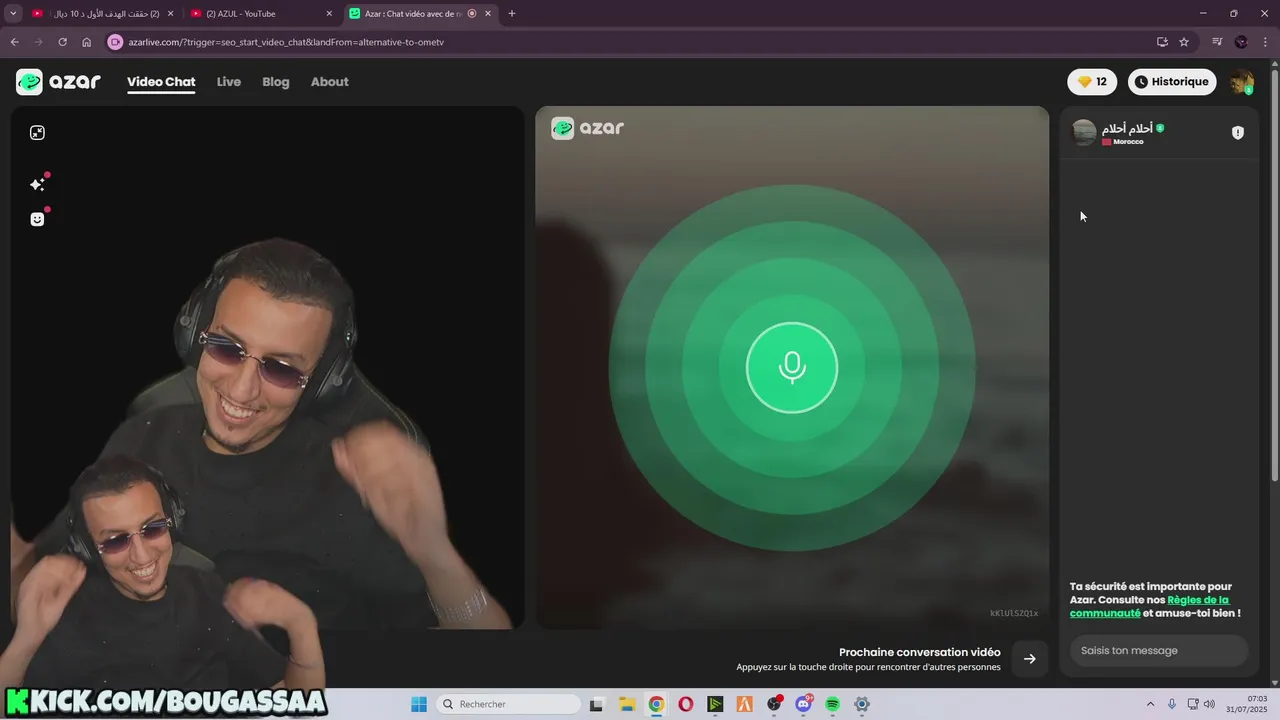Viewport: 1280px width, 720px height.
Task: Switch to the Video Chat tab
Action: click(x=161, y=82)
